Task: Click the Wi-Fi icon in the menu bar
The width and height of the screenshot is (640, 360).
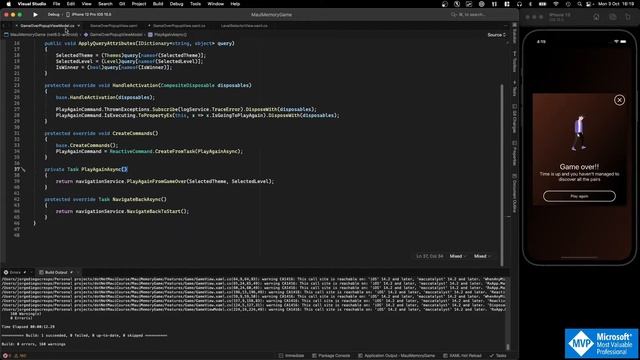Action: click(x=556, y=4)
